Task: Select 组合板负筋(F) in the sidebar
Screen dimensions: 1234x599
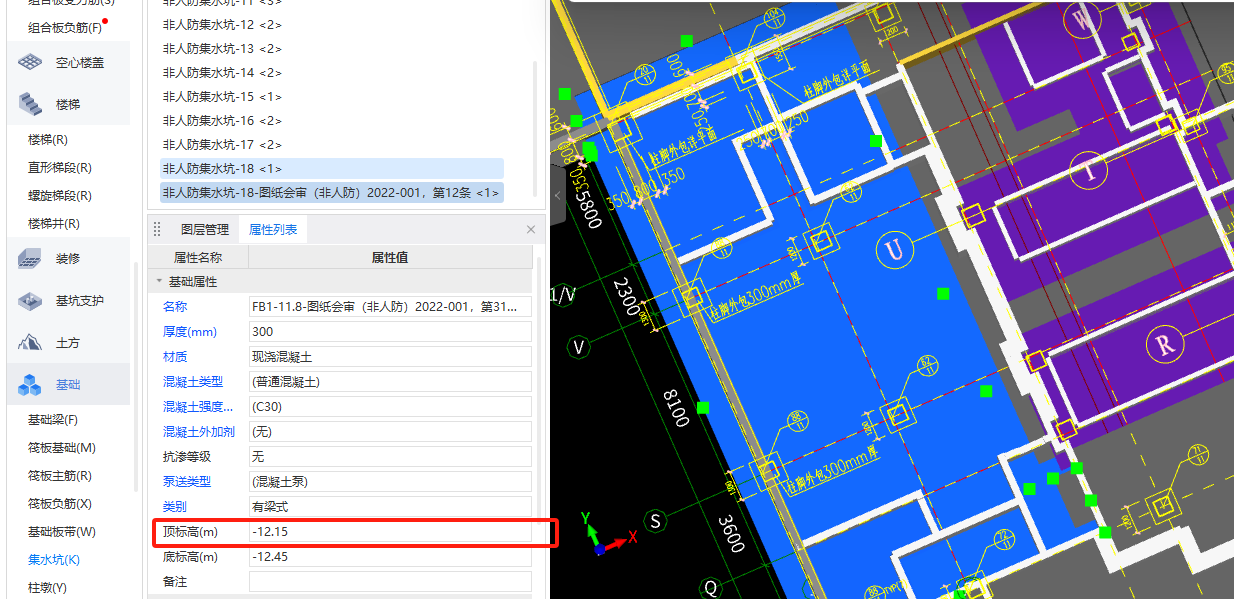Action: point(66,27)
